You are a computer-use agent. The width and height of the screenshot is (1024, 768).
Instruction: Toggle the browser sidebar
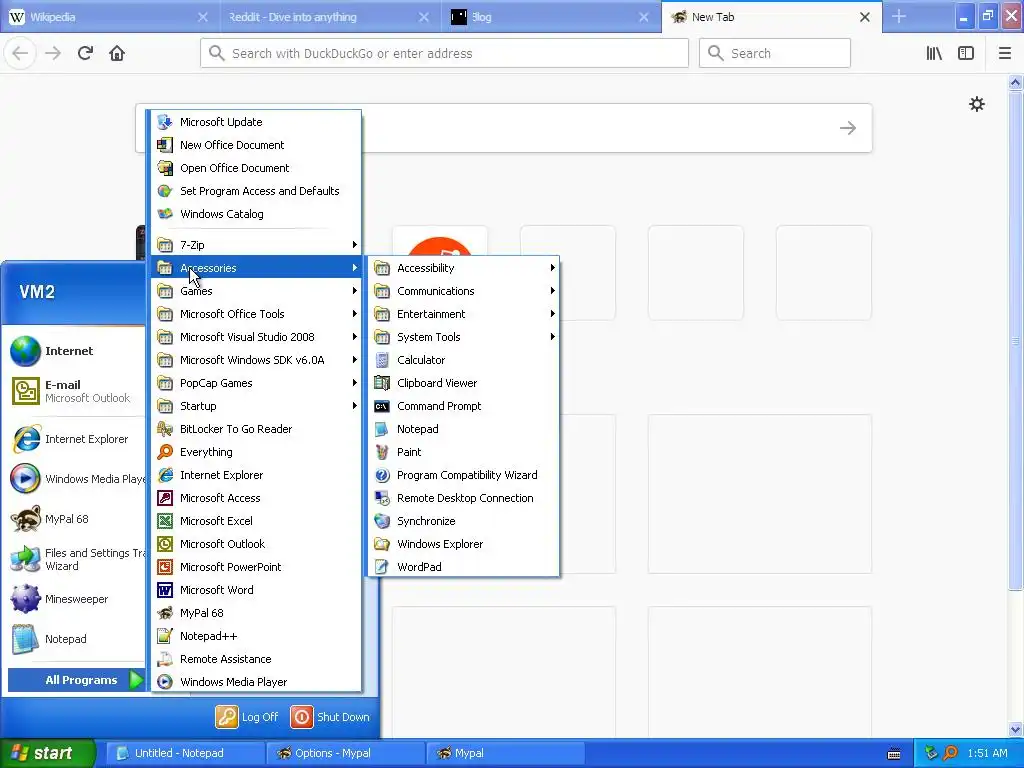point(966,54)
